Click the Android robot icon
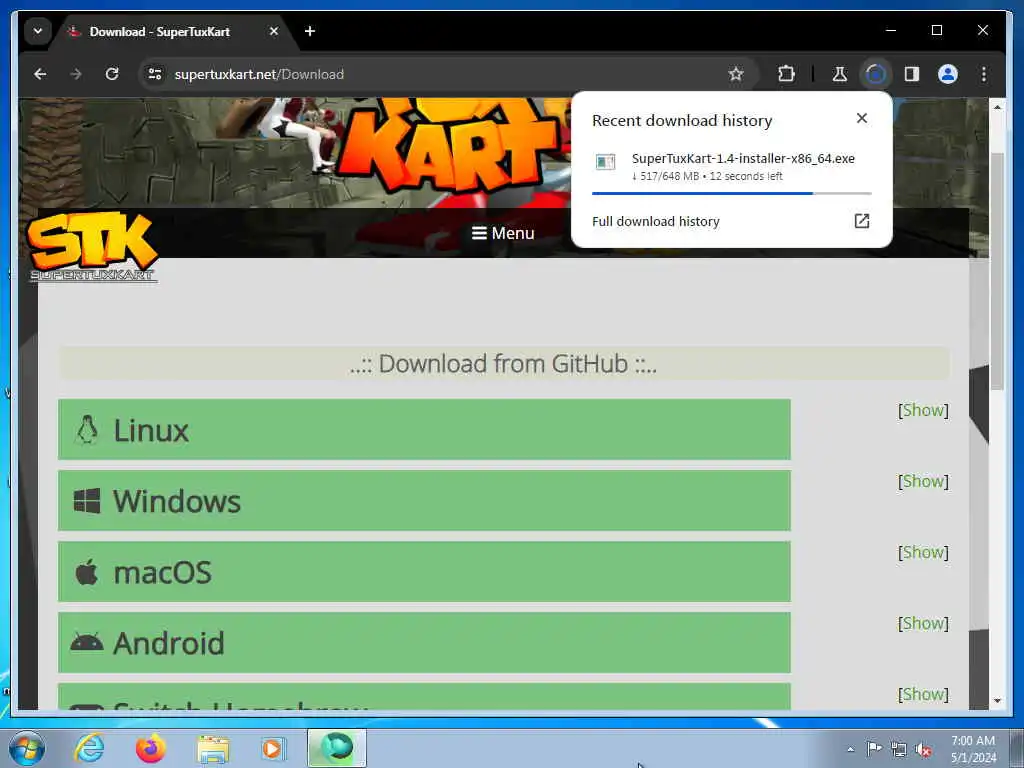The height and width of the screenshot is (768, 1024). pyautogui.click(x=87, y=643)
